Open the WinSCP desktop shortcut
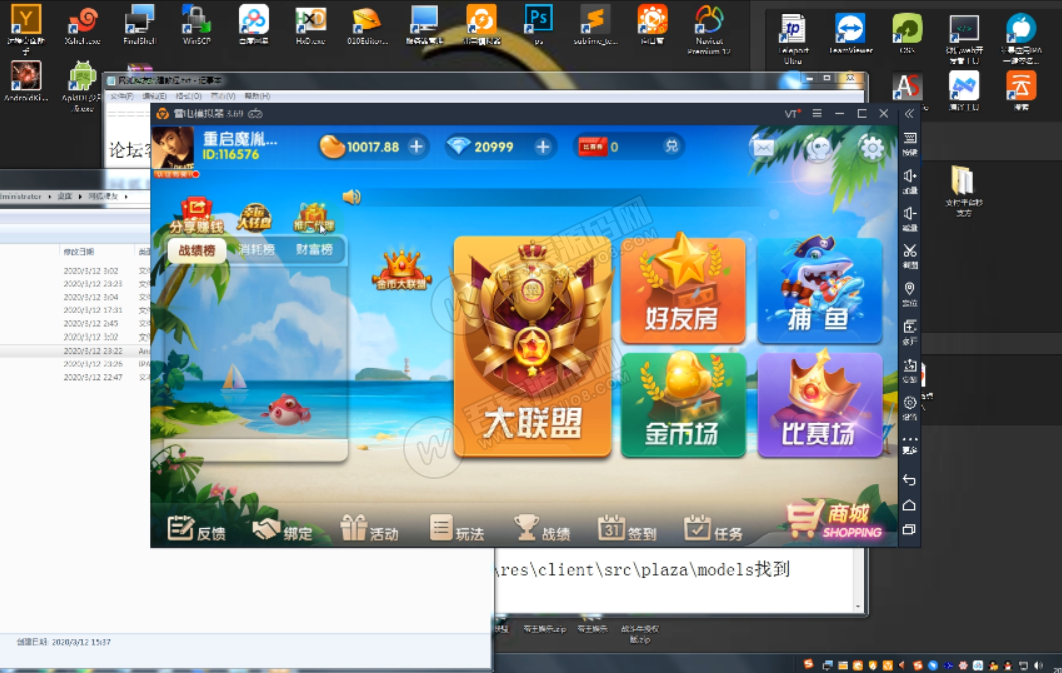Viewport: 1062px width, 673px height. (196, 24)
